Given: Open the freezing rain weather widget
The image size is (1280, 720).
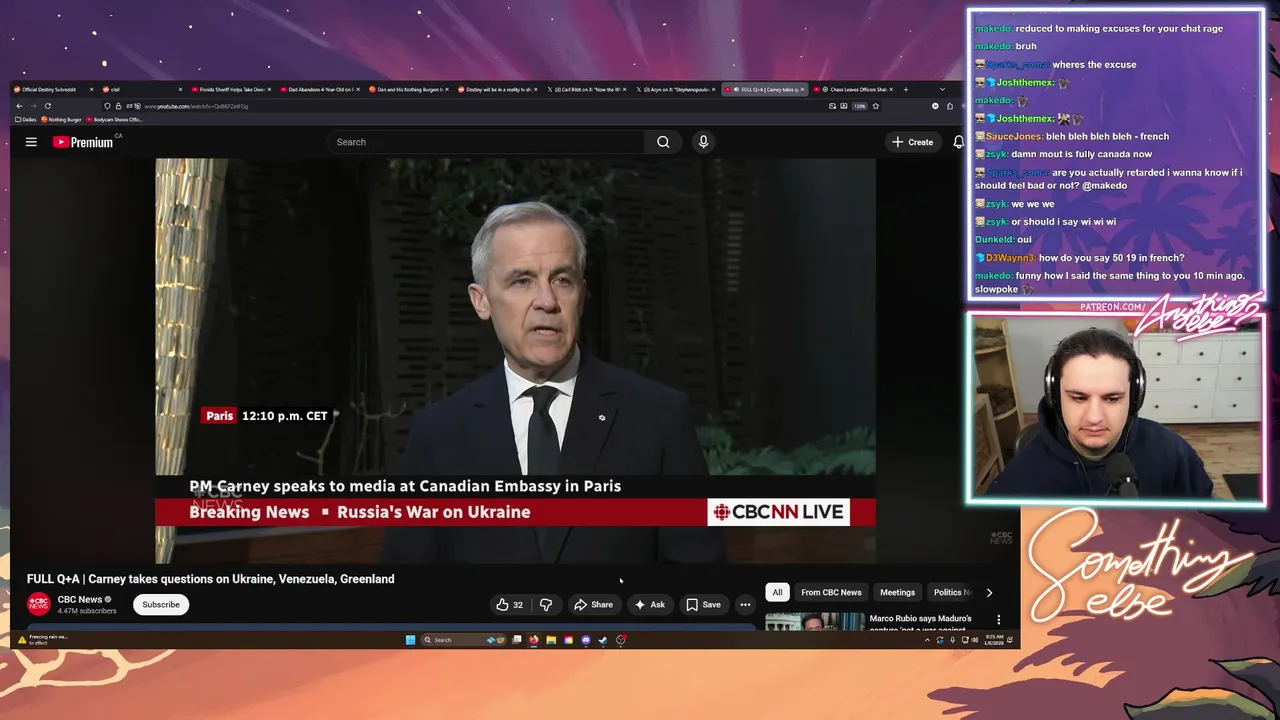Looking at the screenshot, I should [42, 639].
